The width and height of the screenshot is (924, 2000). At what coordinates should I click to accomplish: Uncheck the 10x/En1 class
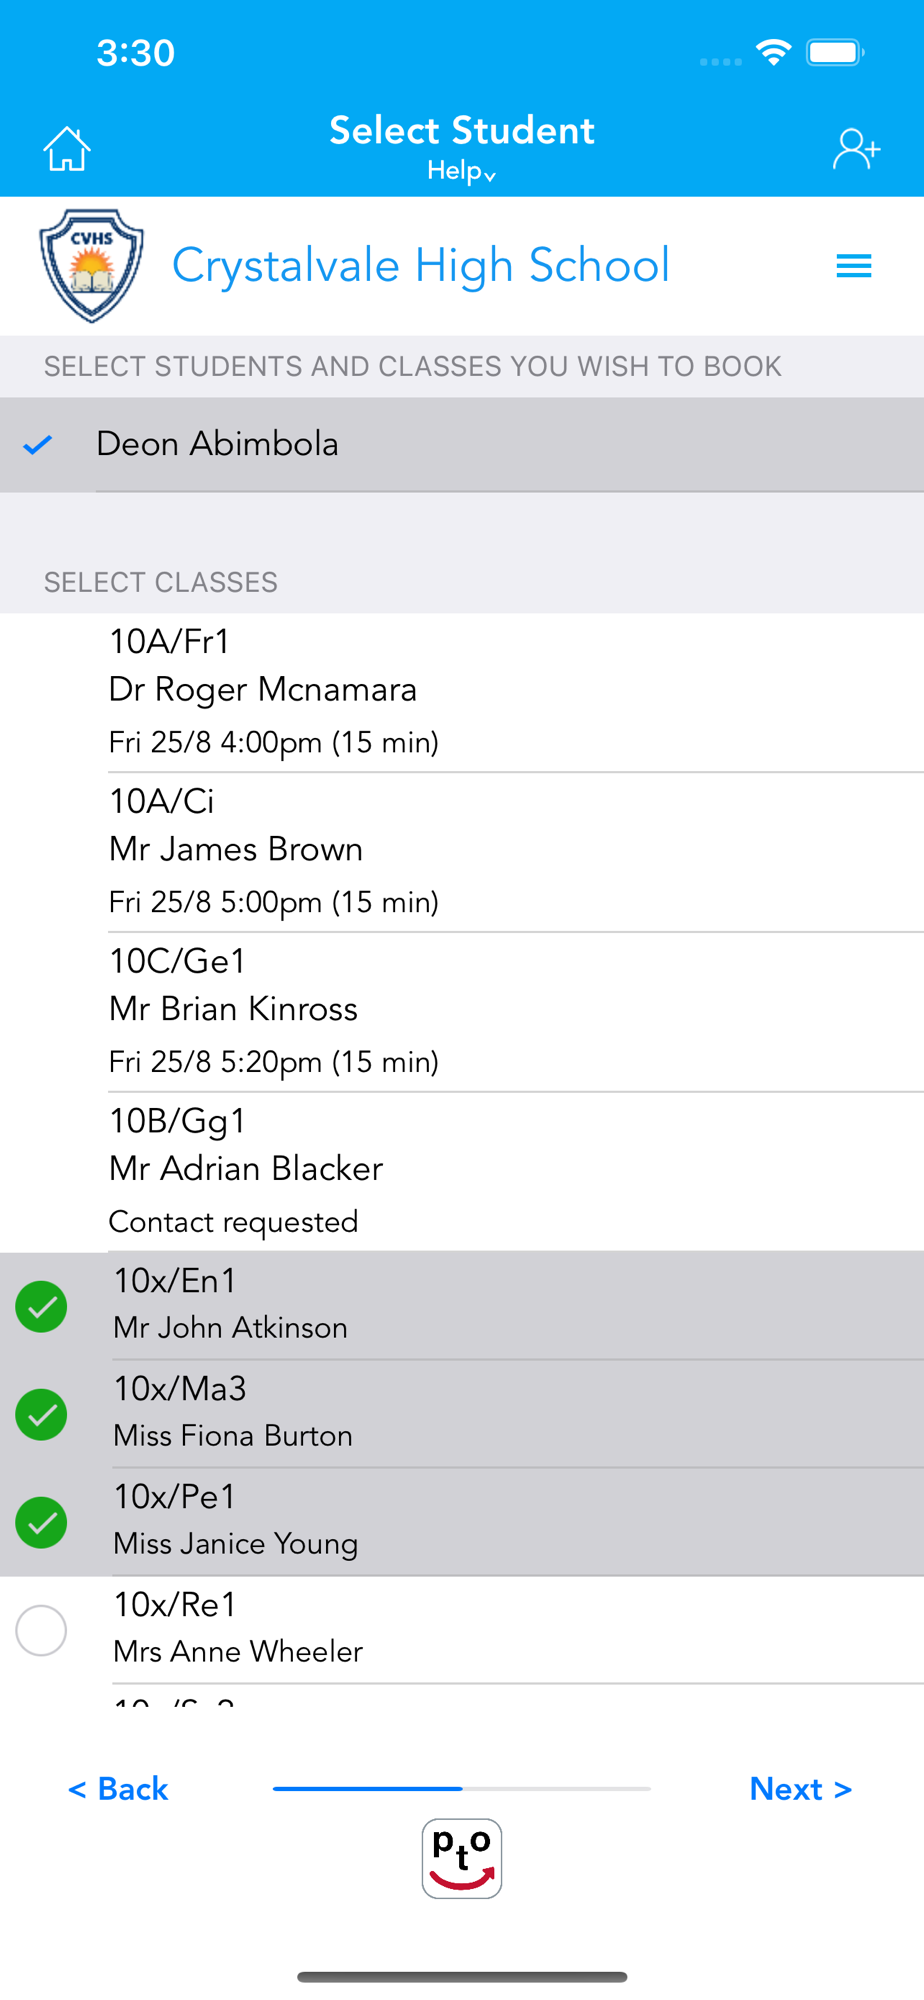pos(42,1306)
